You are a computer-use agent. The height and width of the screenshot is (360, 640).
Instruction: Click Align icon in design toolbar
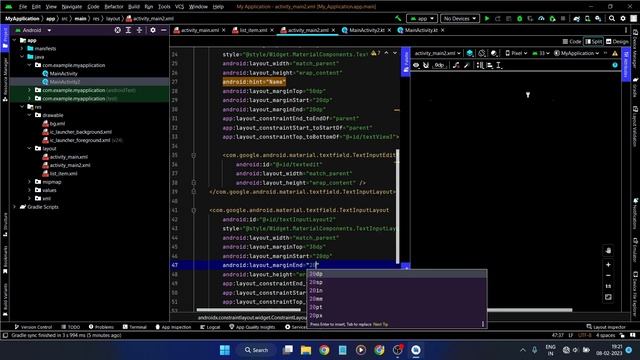[x=490, y=65]
